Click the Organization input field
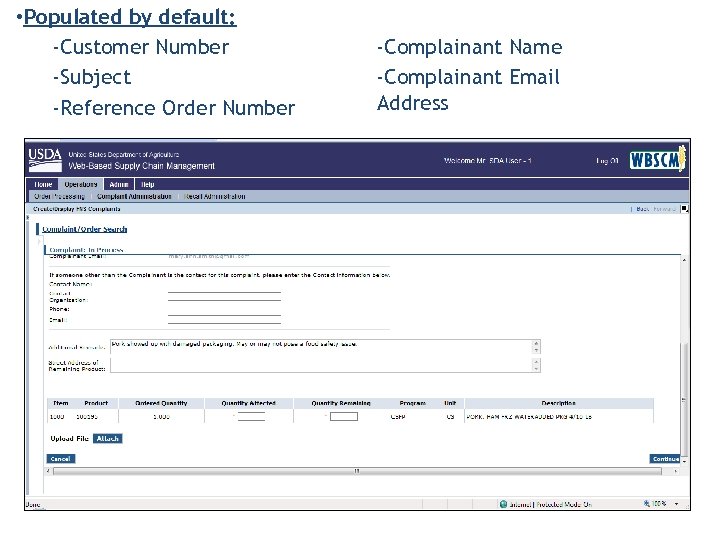Screen dimensions: 720x540 224,297
